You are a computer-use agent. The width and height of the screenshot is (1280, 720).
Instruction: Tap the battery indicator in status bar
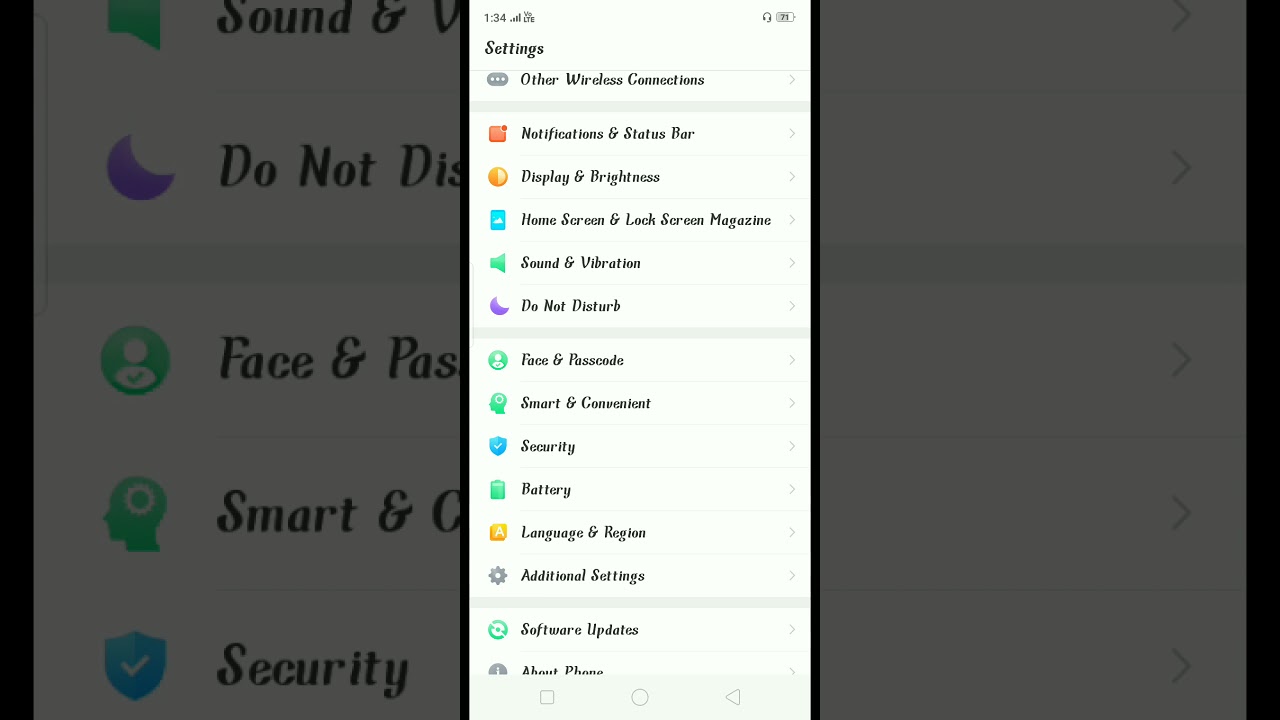point(785,17)
